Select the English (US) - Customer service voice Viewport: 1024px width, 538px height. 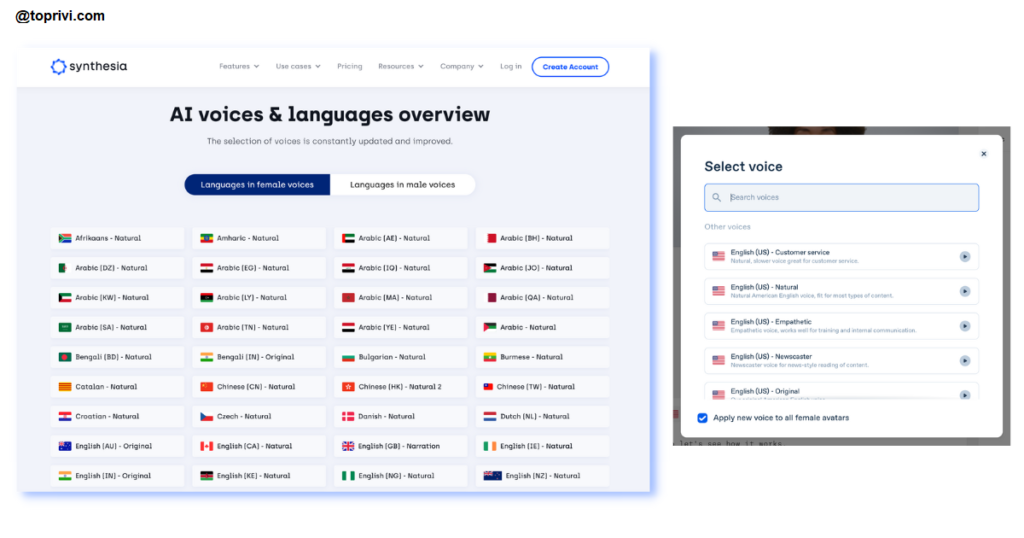(841, 257)
